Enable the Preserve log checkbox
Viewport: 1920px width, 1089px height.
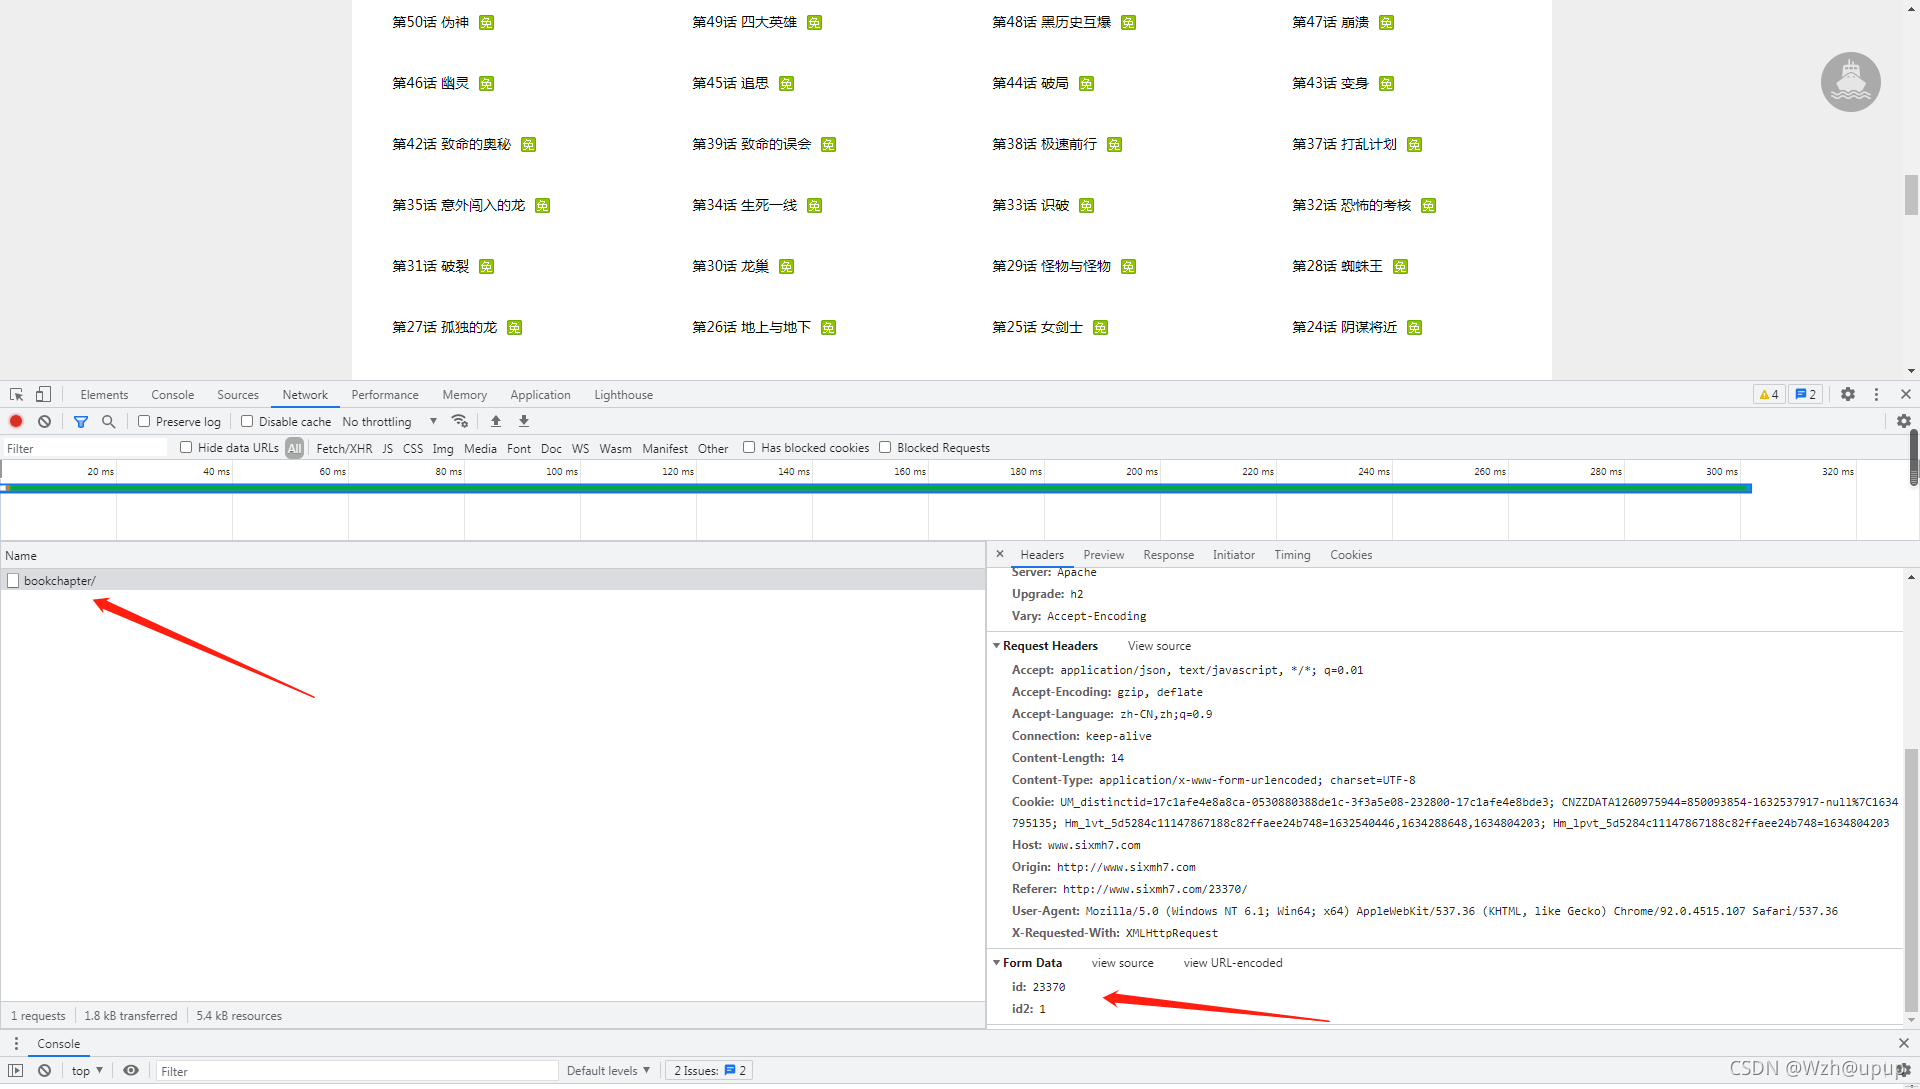click(x=144, y=422)
